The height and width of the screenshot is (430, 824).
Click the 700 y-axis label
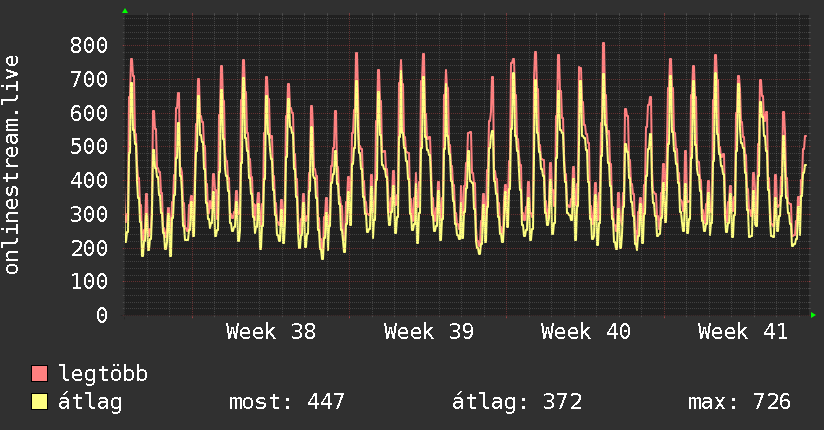coord(89,79)
